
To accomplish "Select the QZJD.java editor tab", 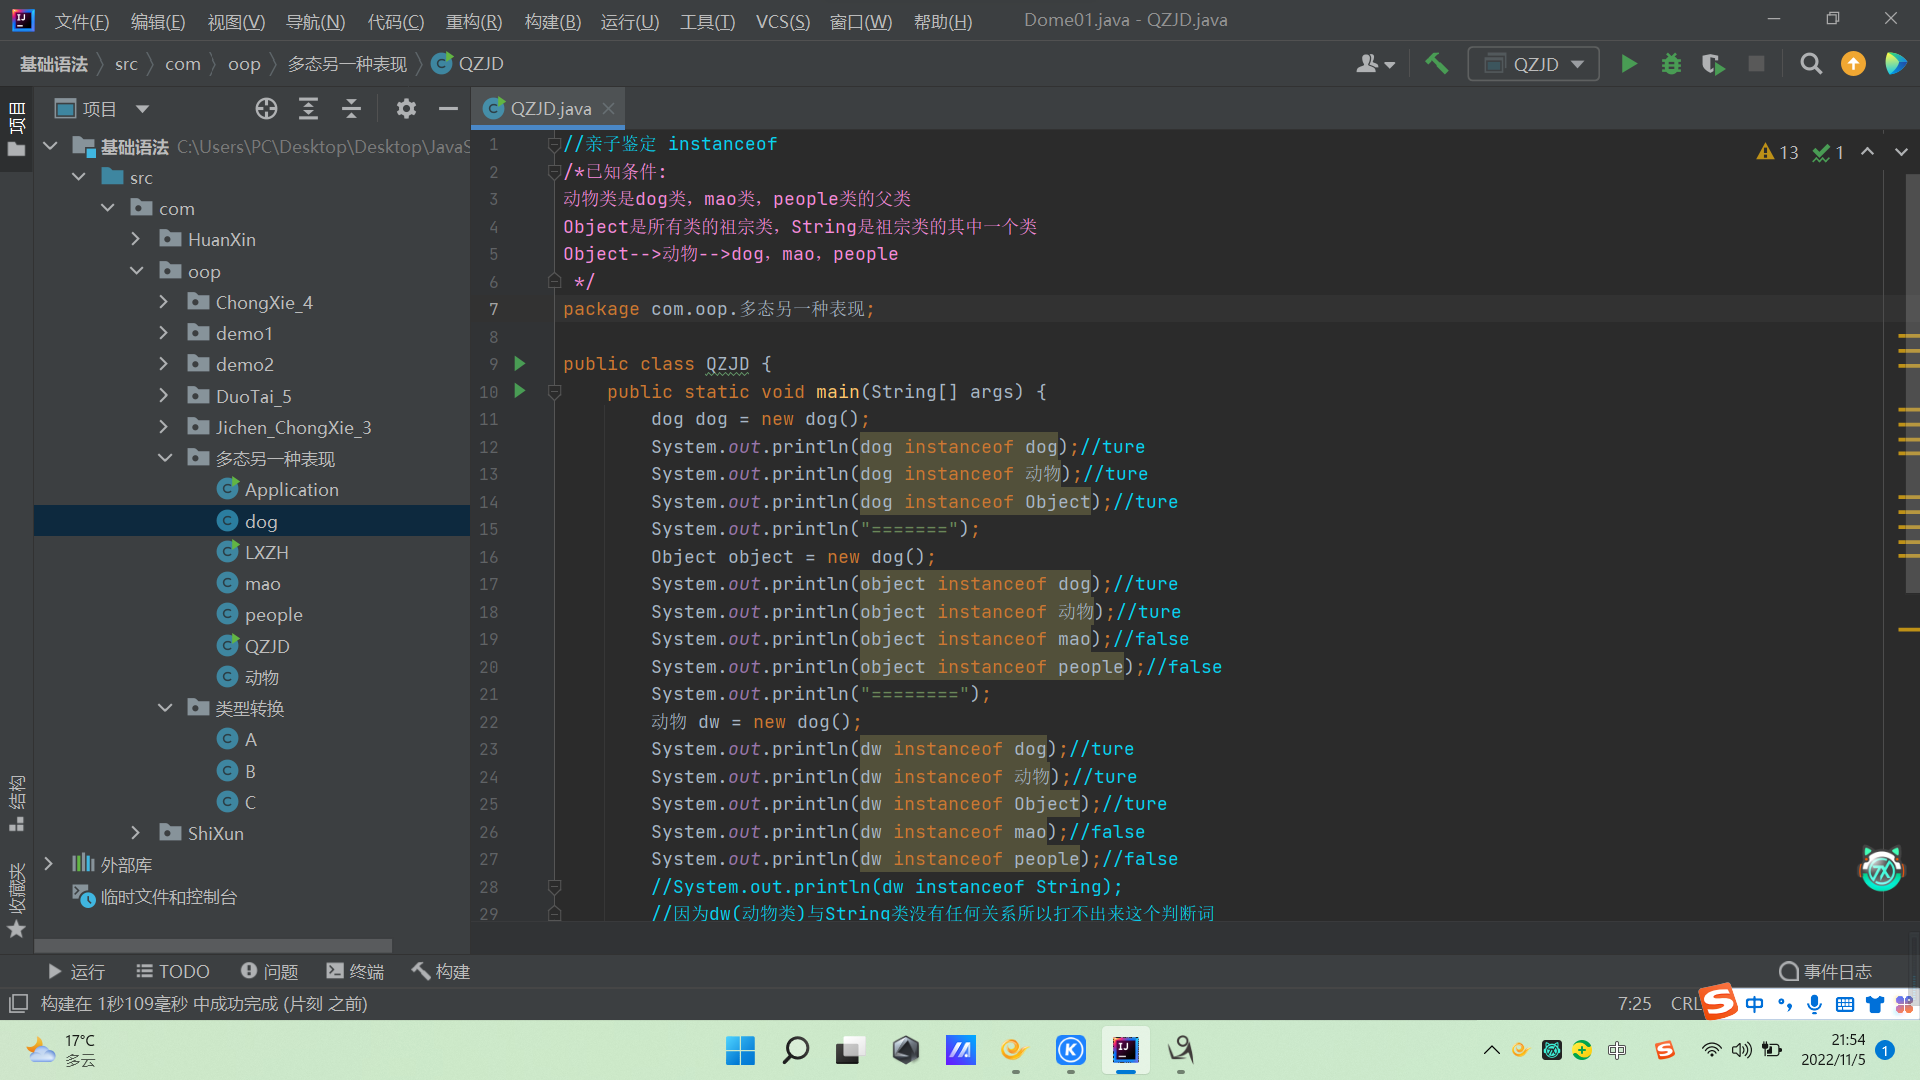I will (549, 108).
